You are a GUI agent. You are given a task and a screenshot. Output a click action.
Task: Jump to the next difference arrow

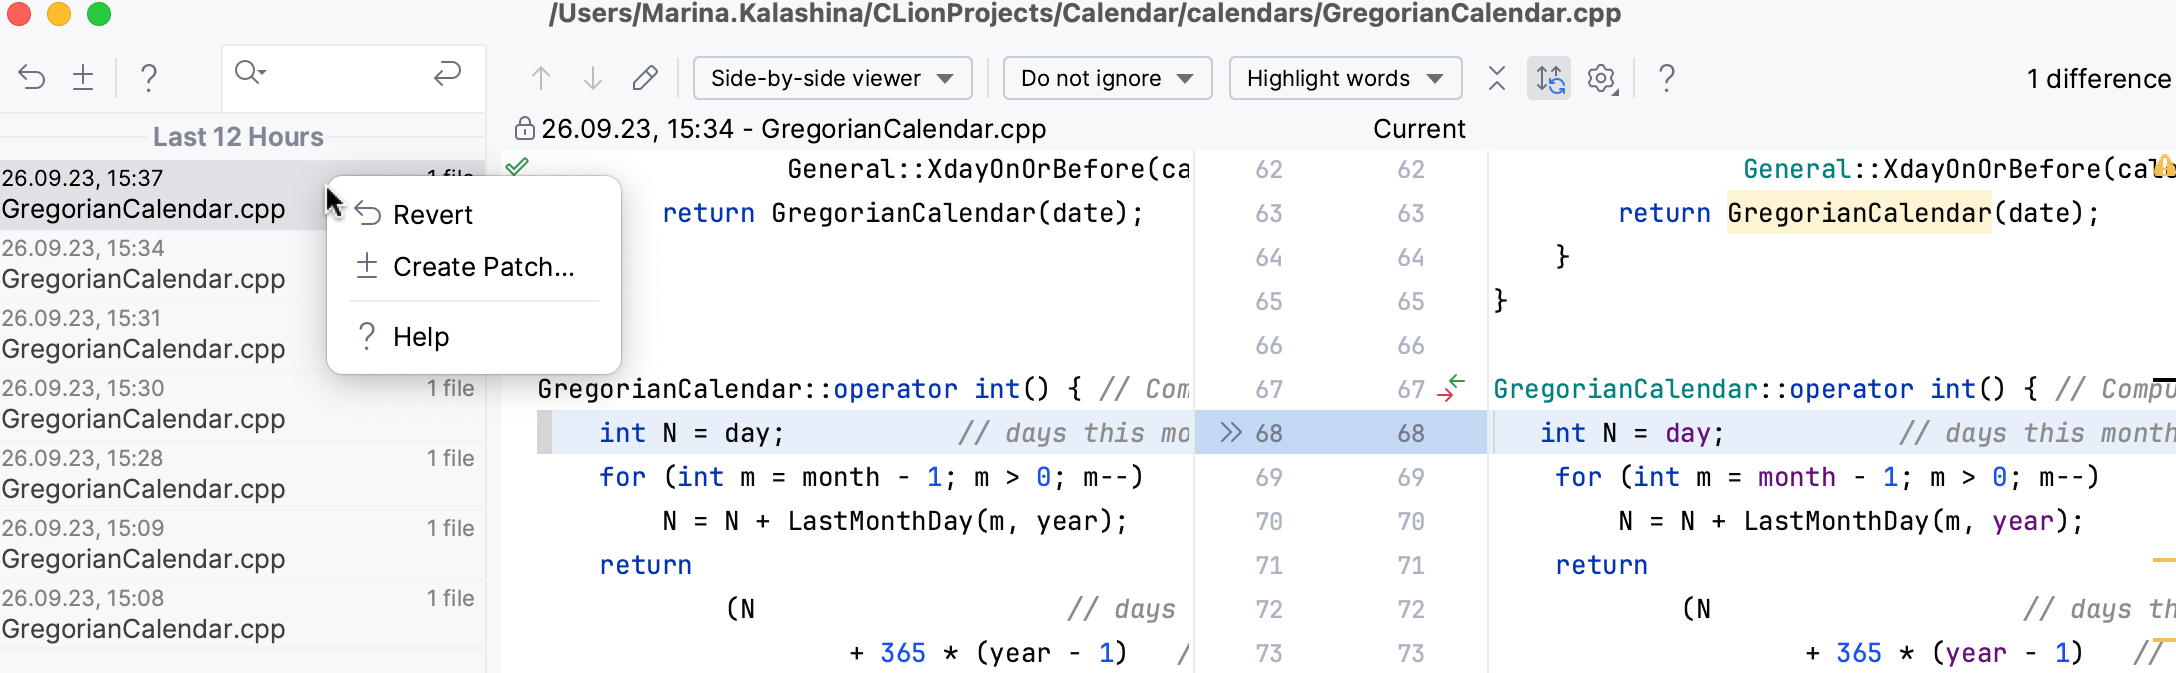click(593, 78)
